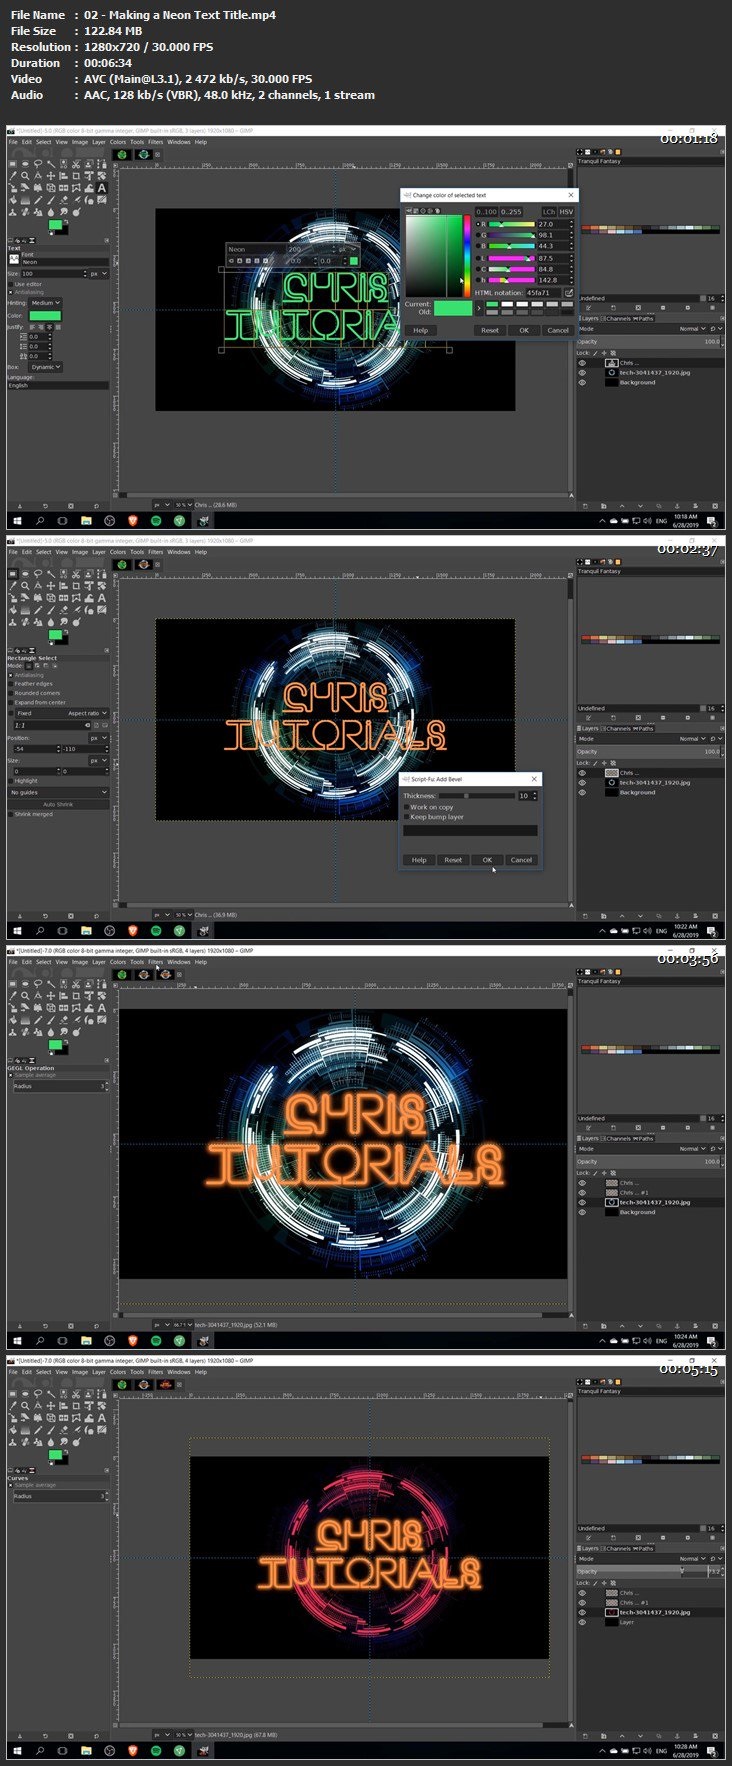Open Hinting 'Medium' dropdown in 00:01:18 frame

[45, 302]
